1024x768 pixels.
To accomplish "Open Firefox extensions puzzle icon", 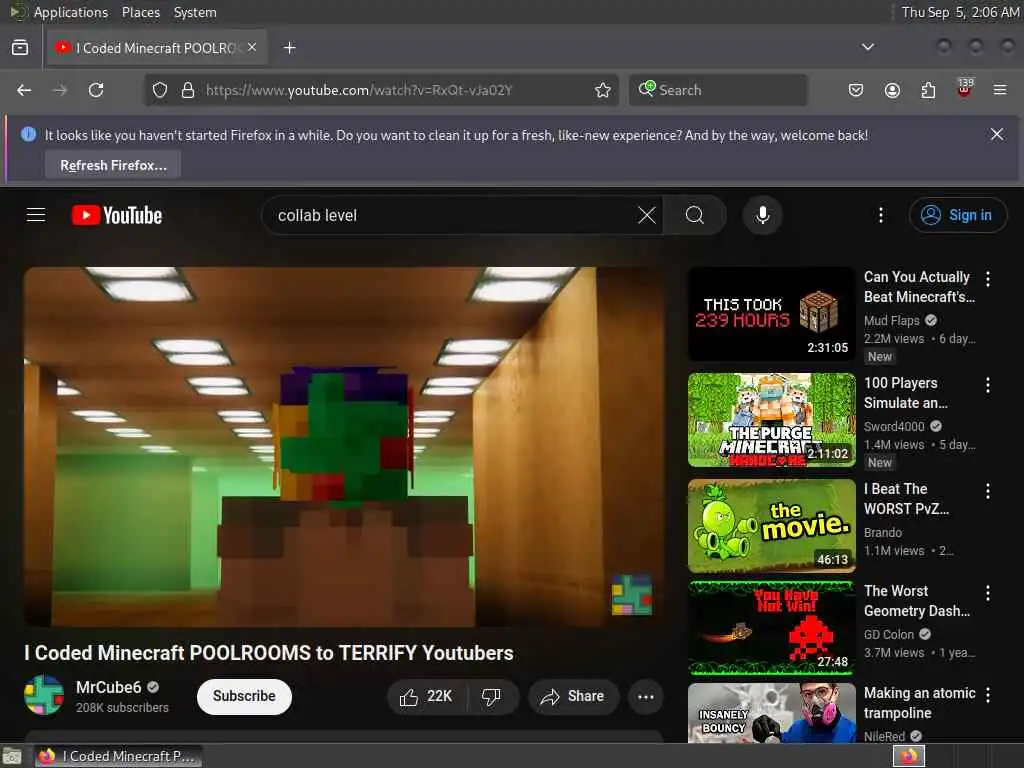I will [928, 90].
